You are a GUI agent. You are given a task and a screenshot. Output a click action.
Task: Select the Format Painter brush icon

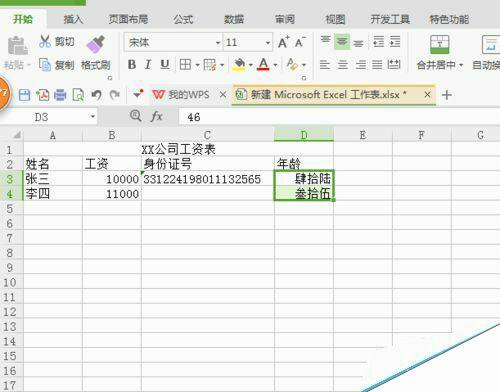click(x=96, y=44)
